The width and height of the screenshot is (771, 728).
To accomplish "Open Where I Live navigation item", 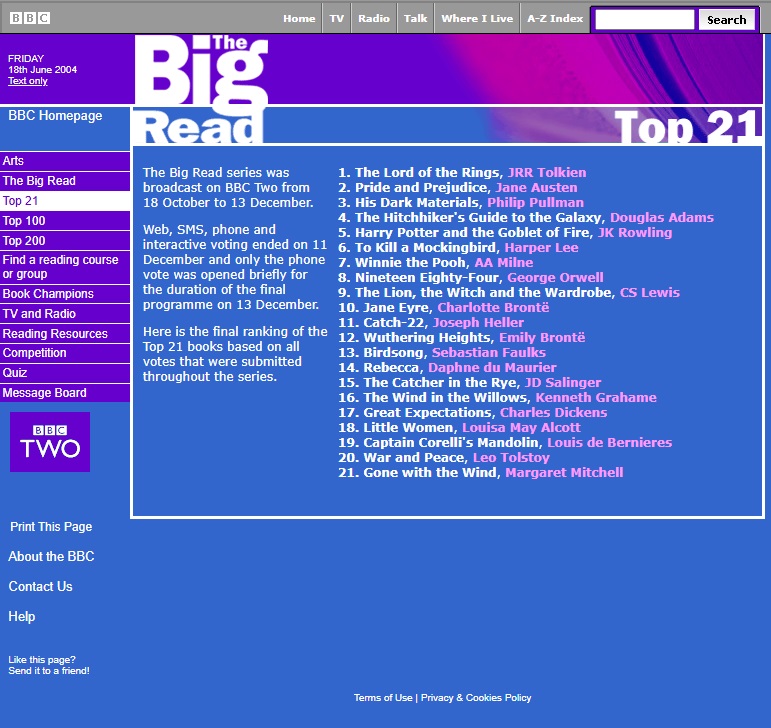I will 477,19.
